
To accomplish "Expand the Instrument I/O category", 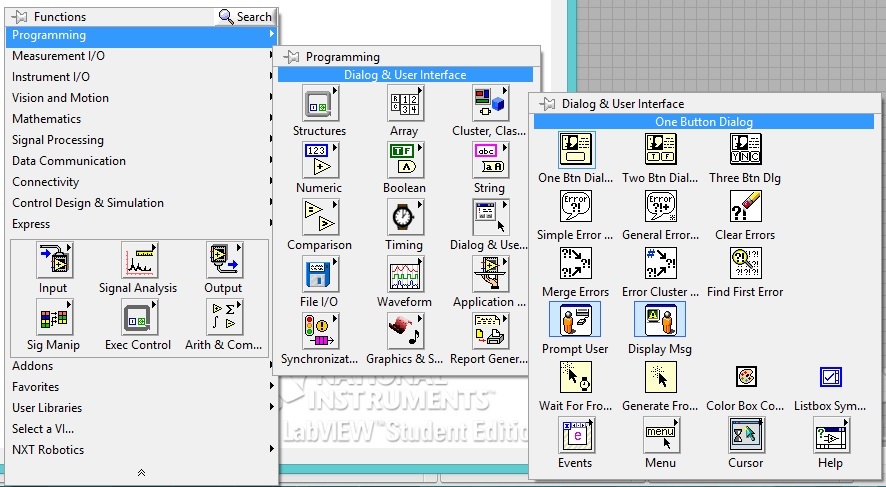I will tap(142, 77).
